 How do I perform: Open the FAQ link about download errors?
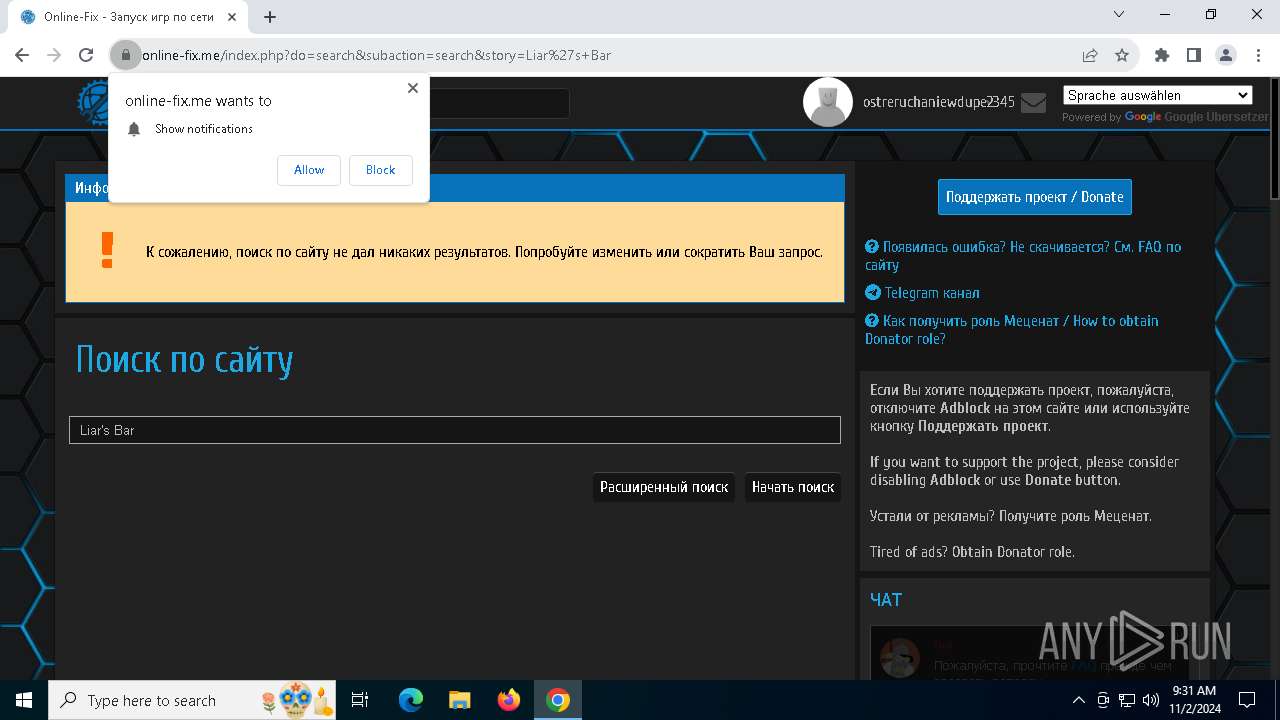pyautogui.click(x=1023, y=256)
